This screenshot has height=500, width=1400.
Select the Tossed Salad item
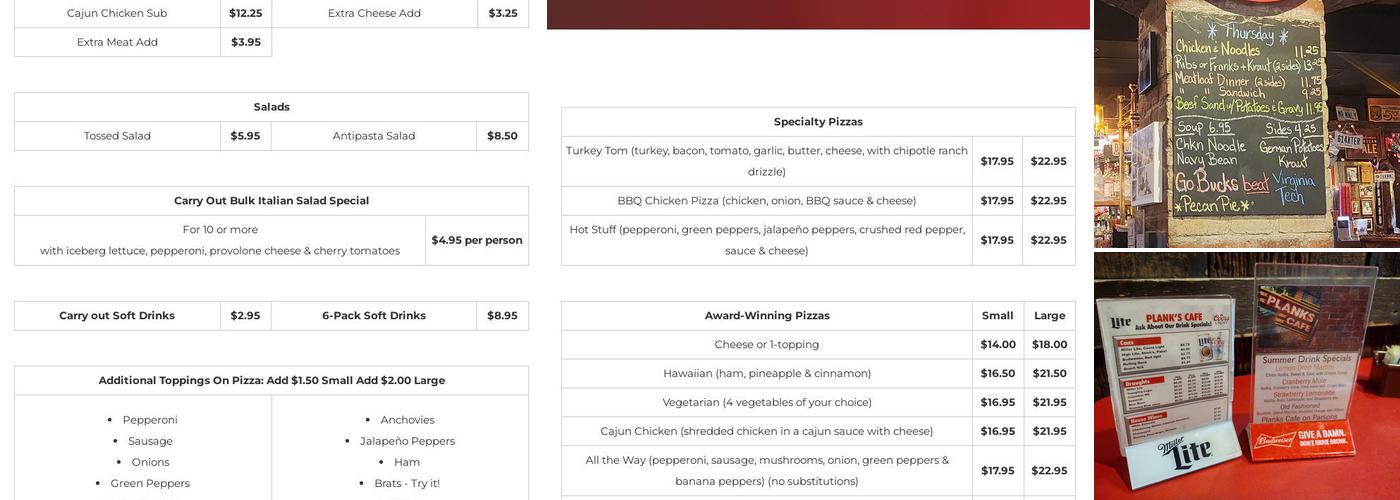click(117, 136)
